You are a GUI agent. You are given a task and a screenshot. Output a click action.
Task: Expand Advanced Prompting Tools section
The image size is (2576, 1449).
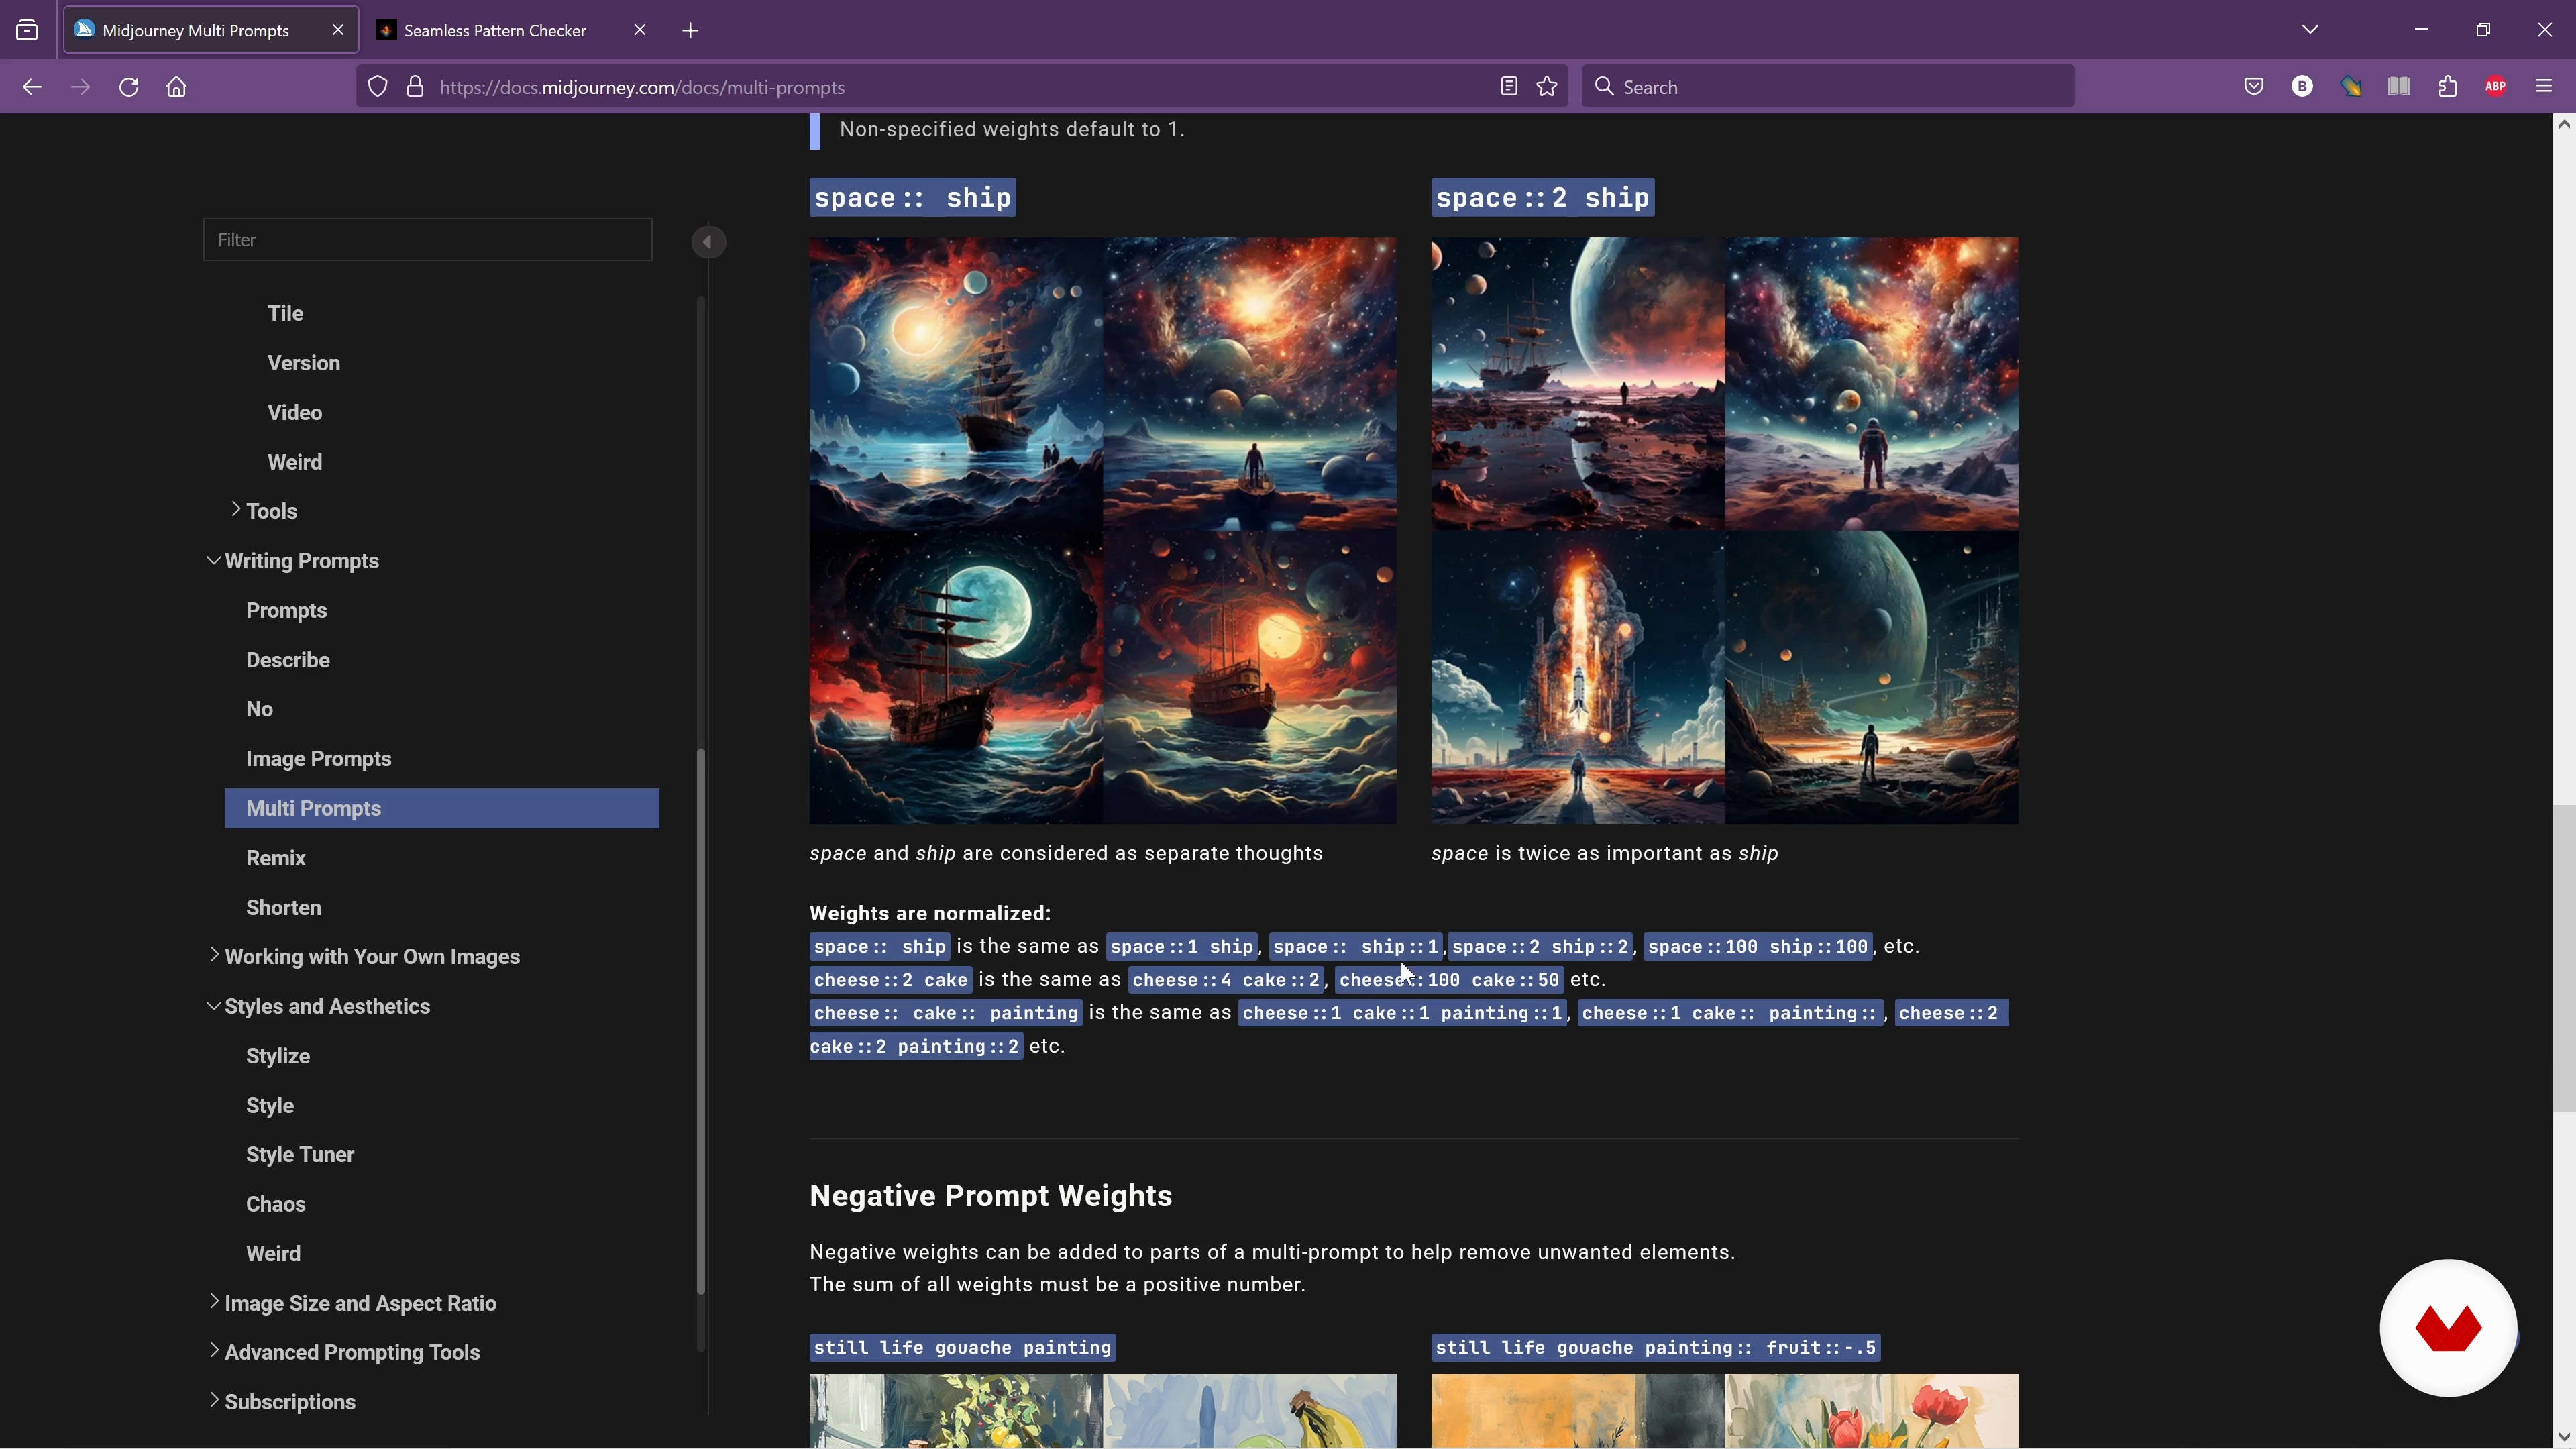pyautogui.click(x=214, y=1351)
